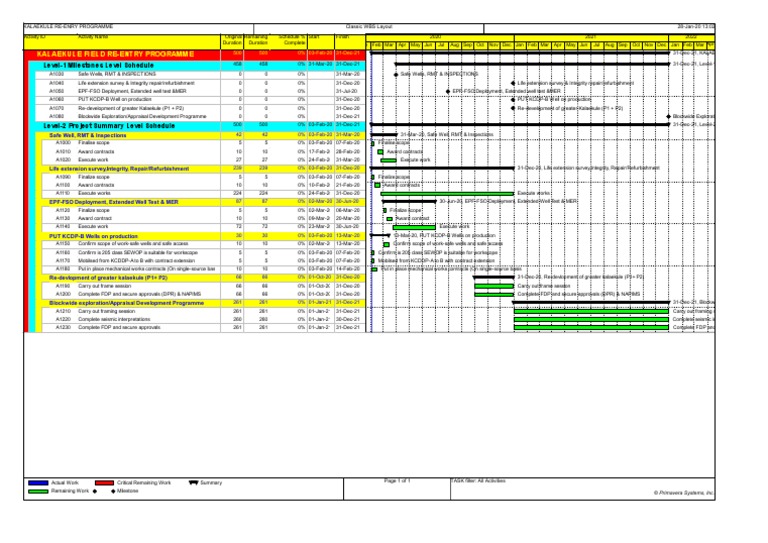Click the EPF-FSO Deployment milestone diamond in Gantt
Viewport: 768px width, 543px height.
point(448,92)
